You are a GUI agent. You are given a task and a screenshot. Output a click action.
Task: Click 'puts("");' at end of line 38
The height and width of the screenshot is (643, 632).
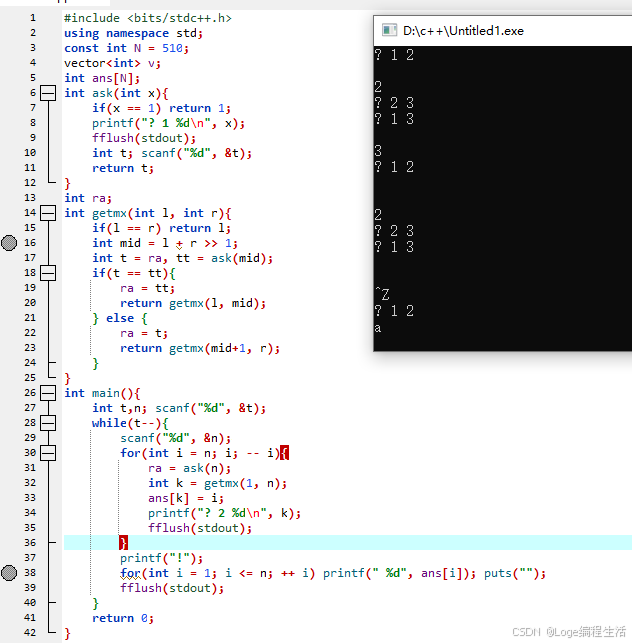[x=515, y=573]
